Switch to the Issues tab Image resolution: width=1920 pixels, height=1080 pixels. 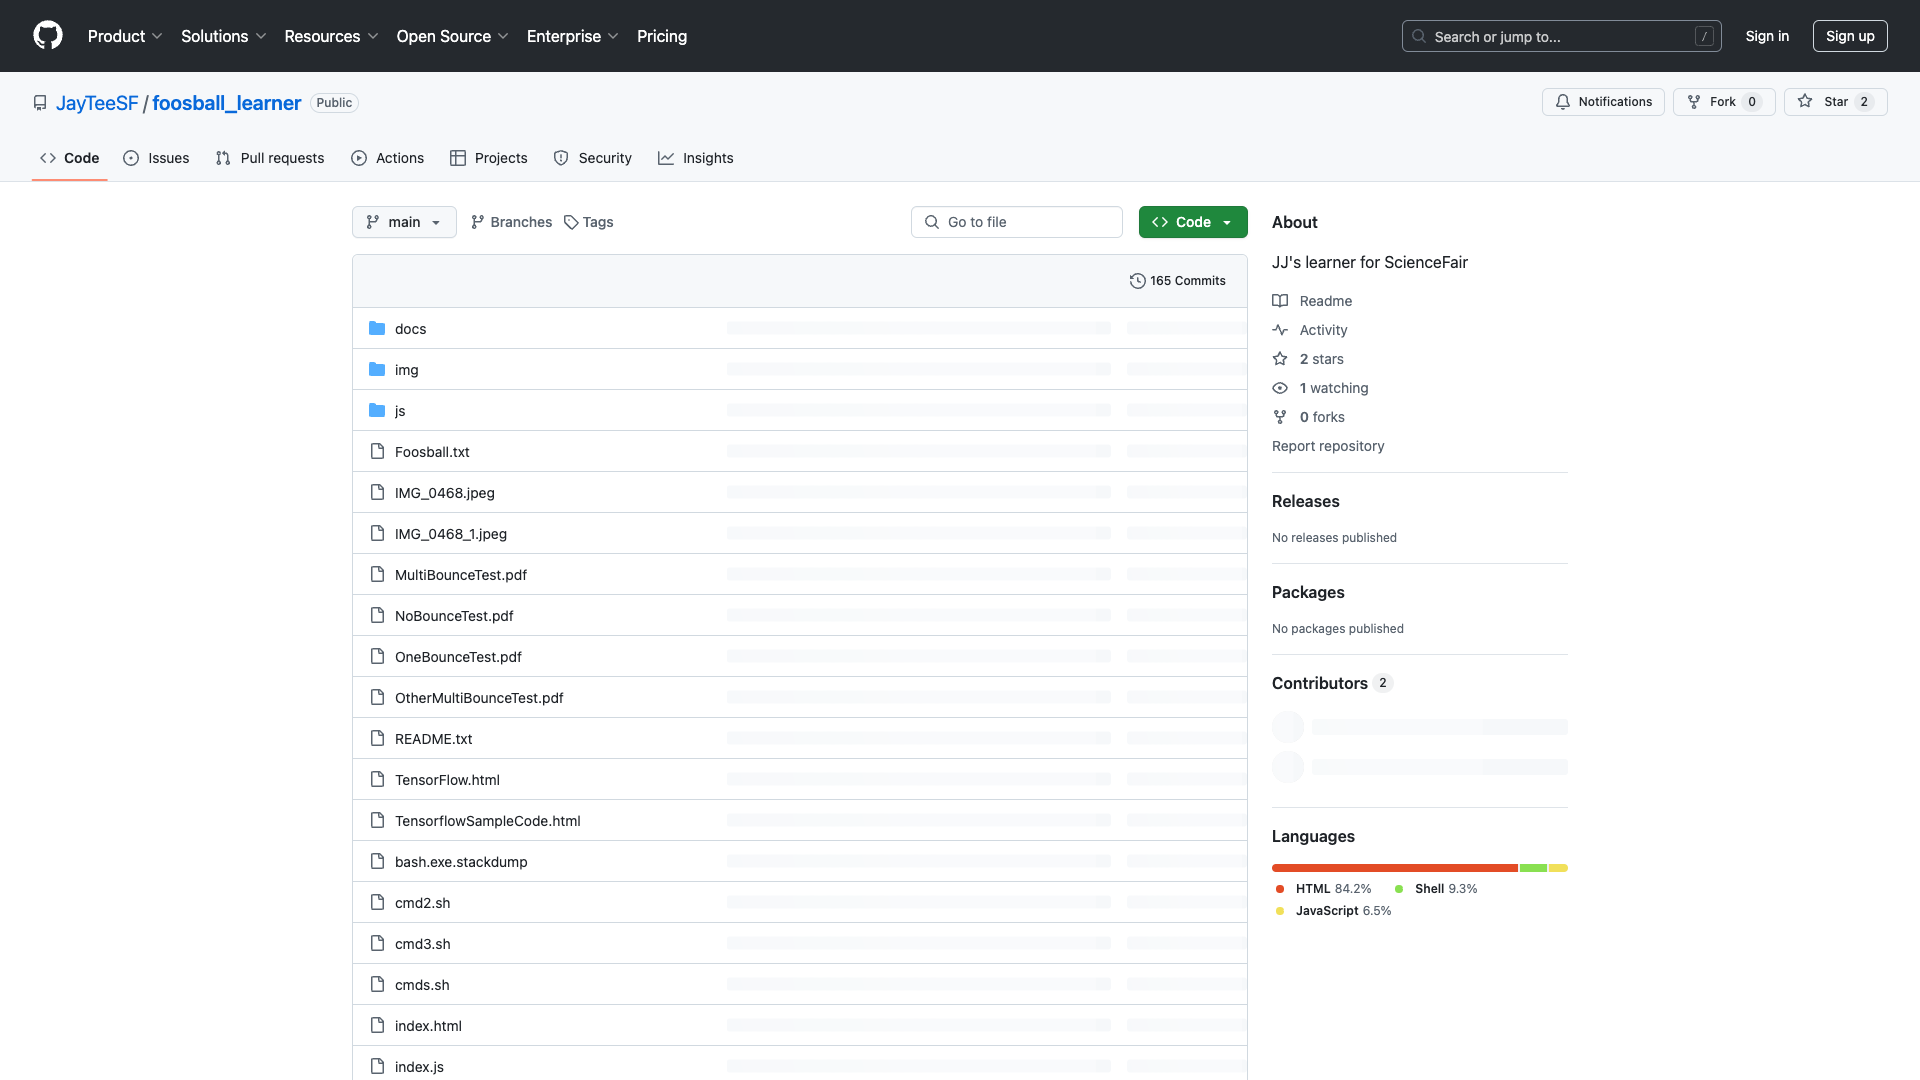156,158
